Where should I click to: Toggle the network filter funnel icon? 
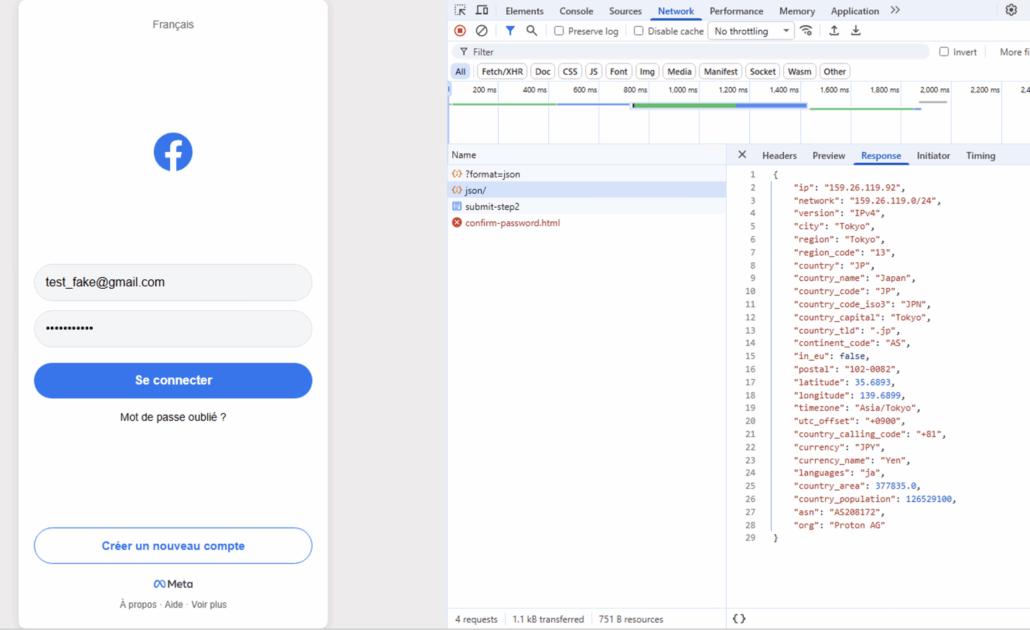[x=510, y=31]
